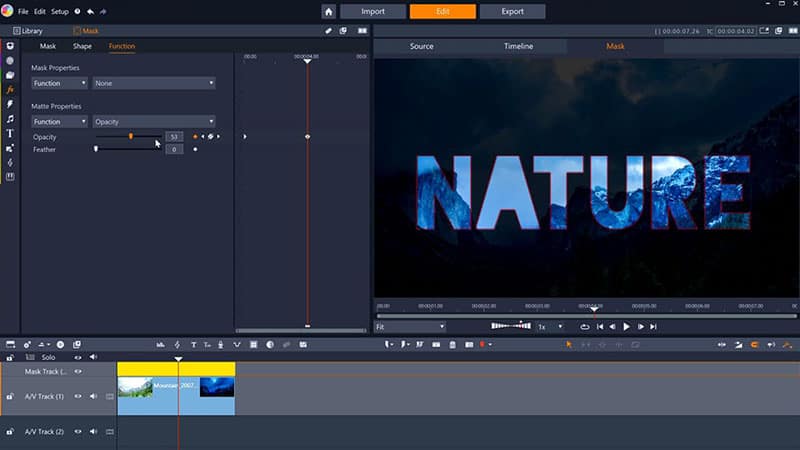Open the Setup menu
This screenshot has width=800, height=450.
click(60, 11)
